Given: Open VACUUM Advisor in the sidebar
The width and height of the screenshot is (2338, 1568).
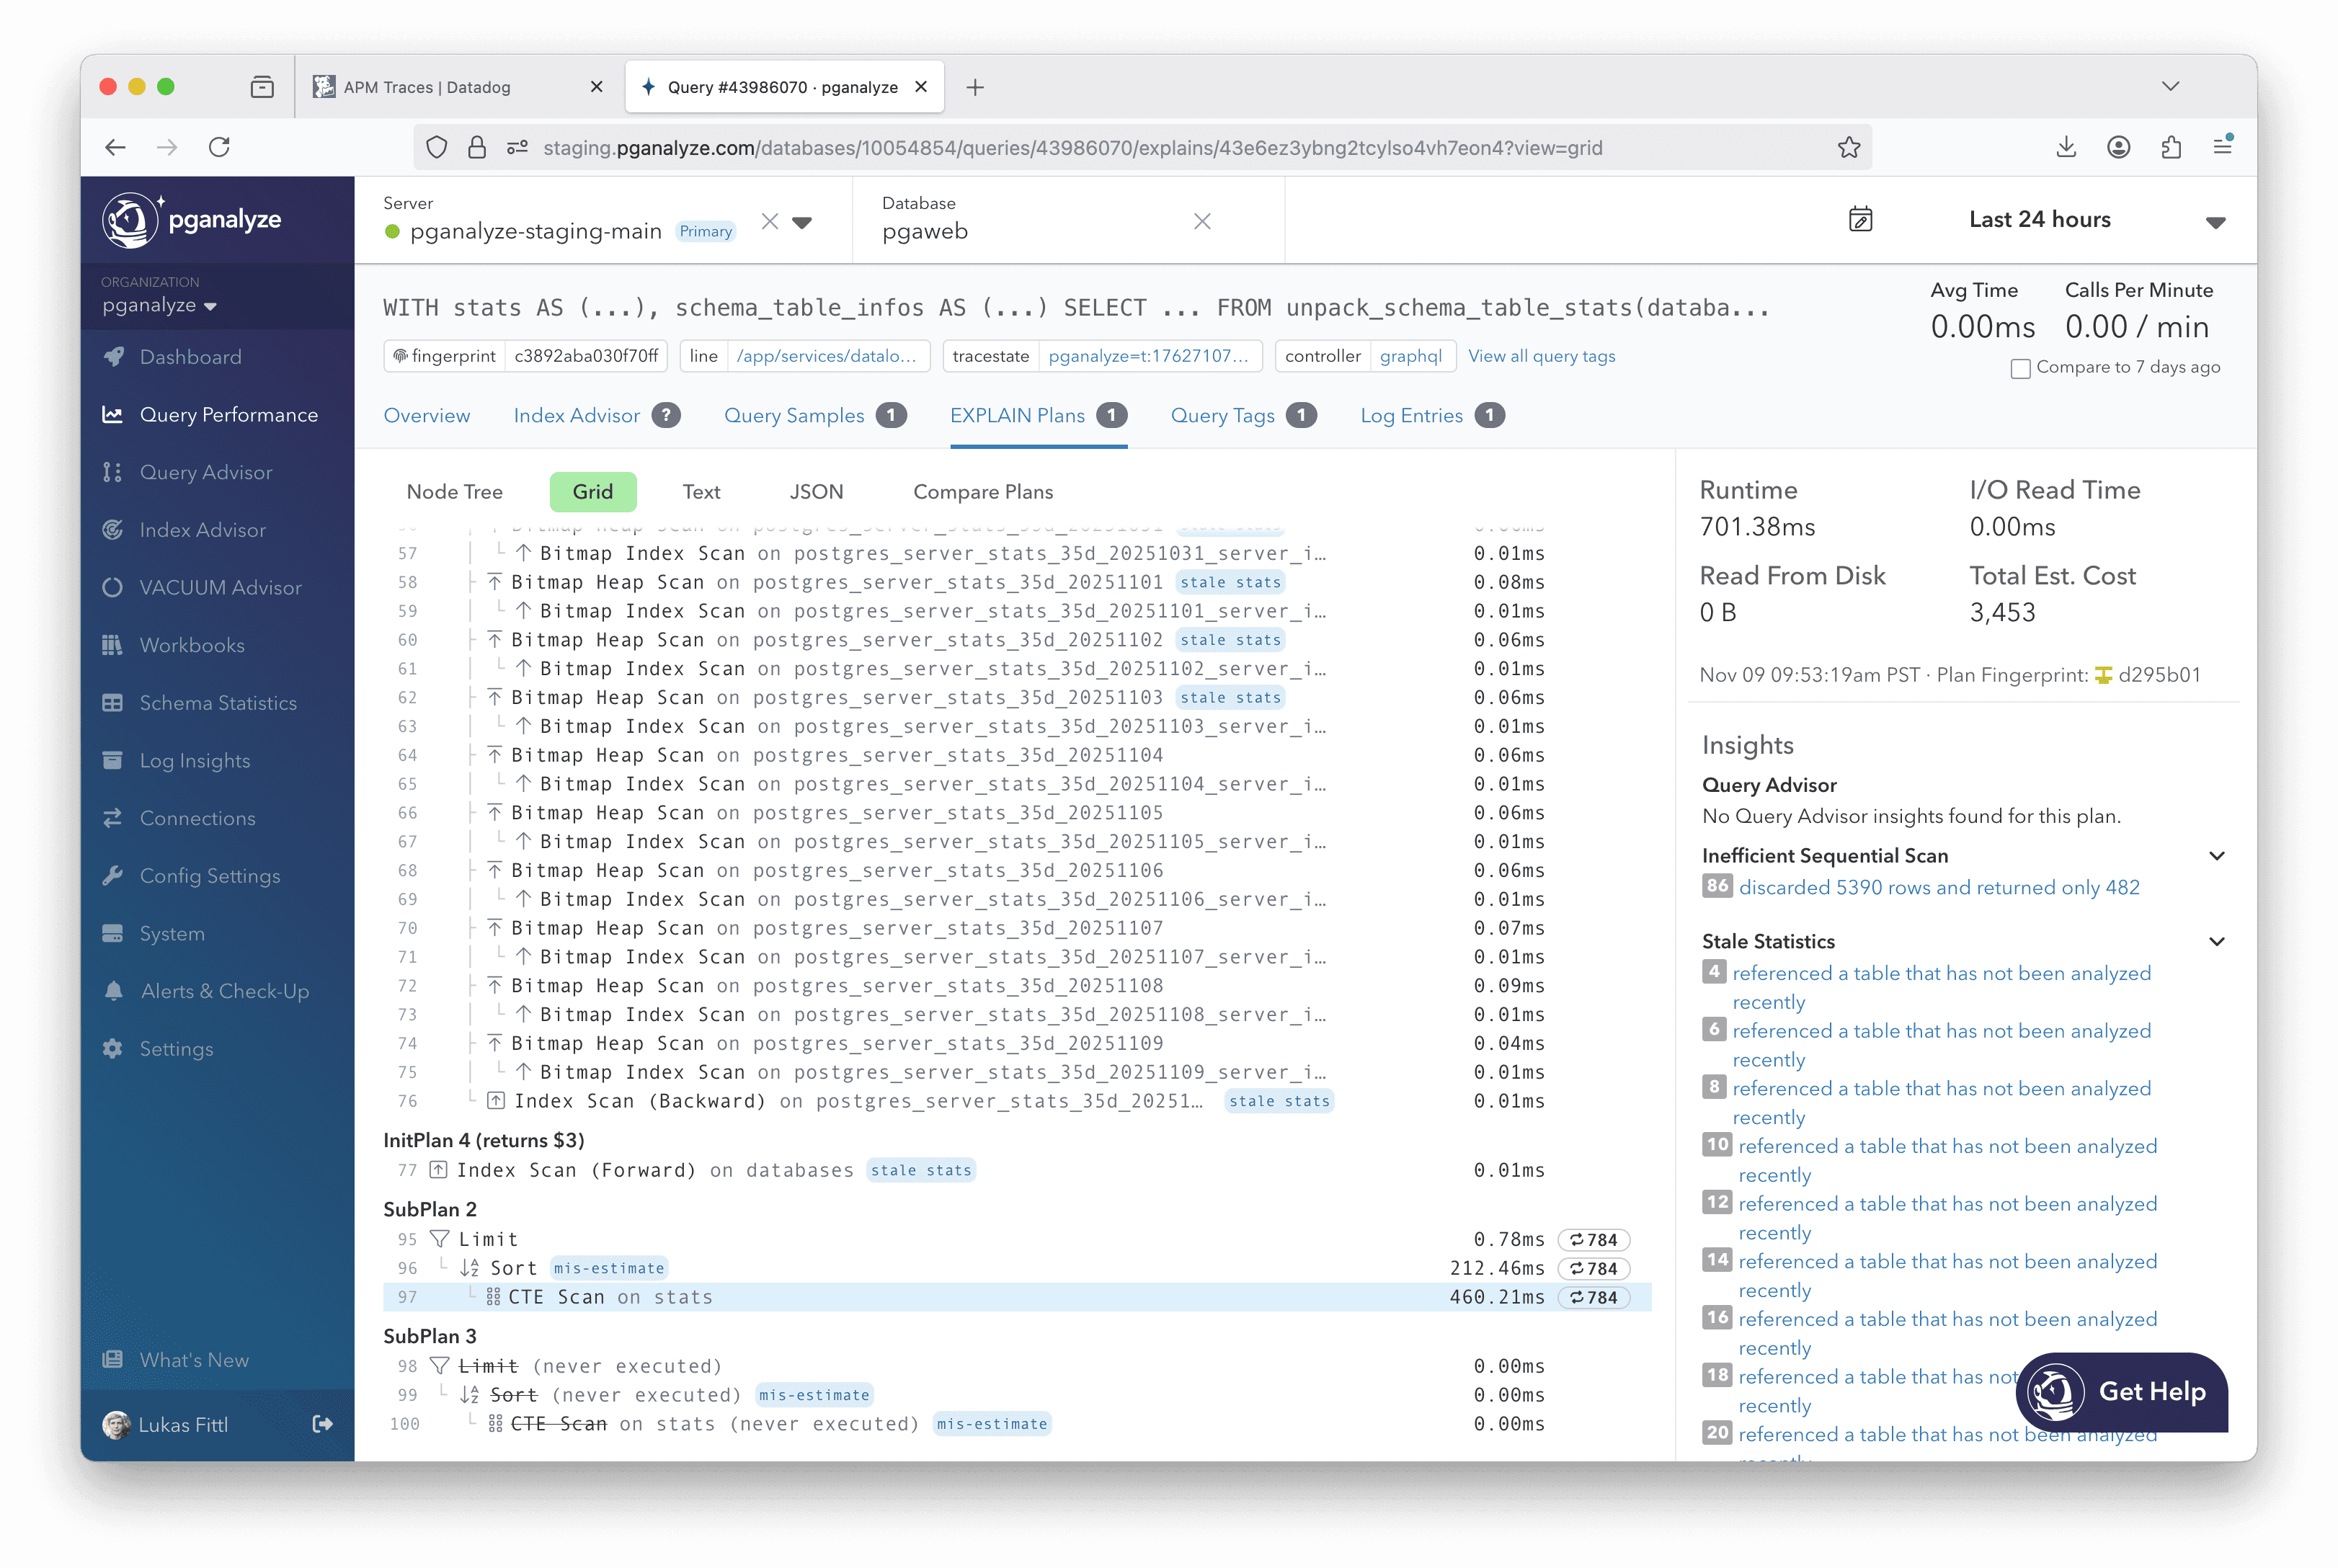Looking at the screenshot, I should click(x=220, y=588).
